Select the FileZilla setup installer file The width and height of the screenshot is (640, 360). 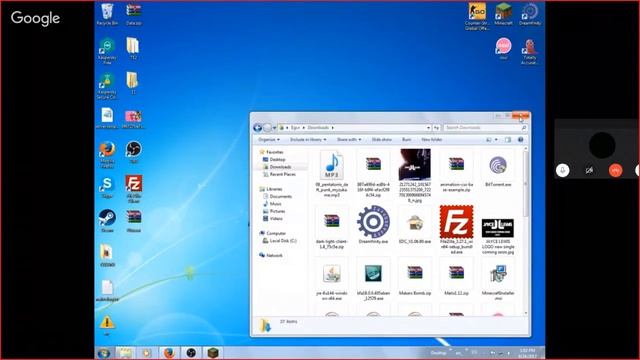(456, 229)
